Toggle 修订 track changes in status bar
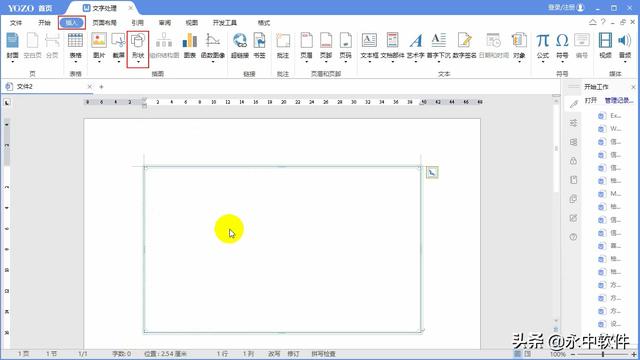 tap(293, 354)
